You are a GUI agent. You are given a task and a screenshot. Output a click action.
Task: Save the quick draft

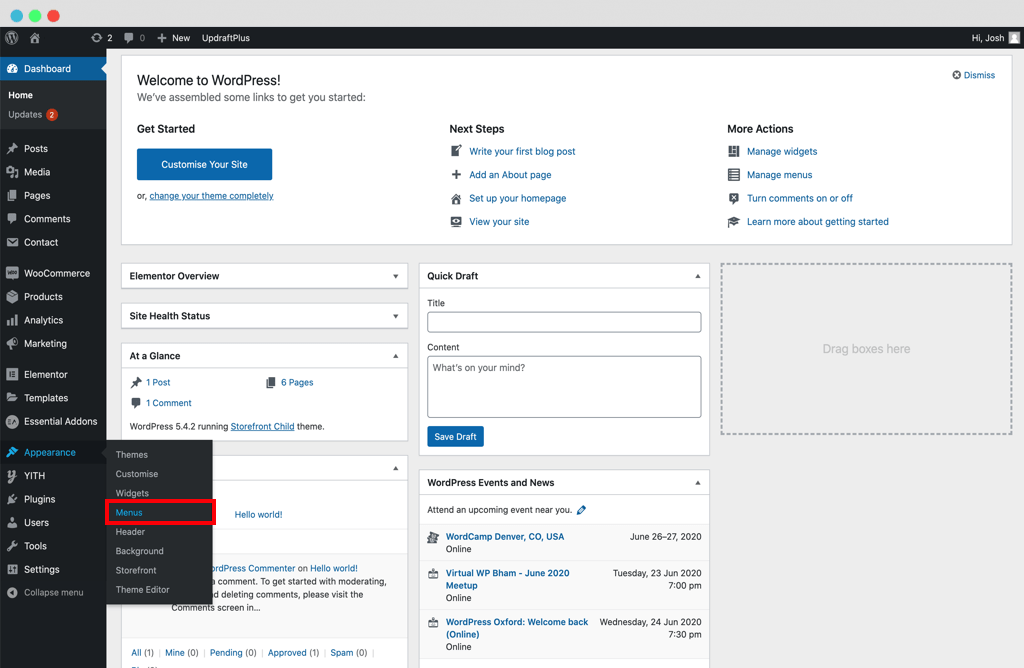click(455, 436)
